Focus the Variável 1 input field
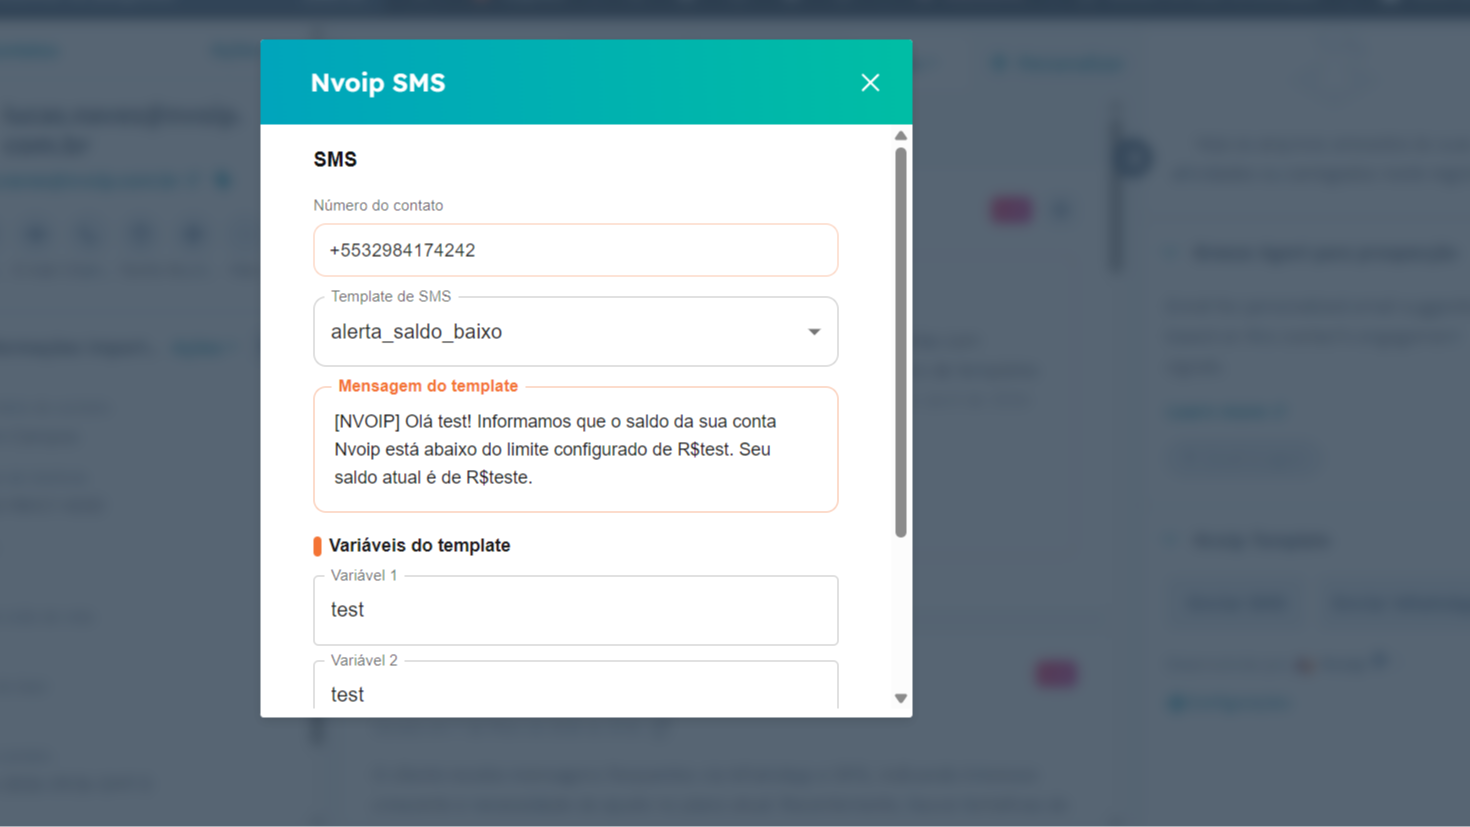Image resolution: width=1470 pixels, height=827 pixels. [575, 610]
